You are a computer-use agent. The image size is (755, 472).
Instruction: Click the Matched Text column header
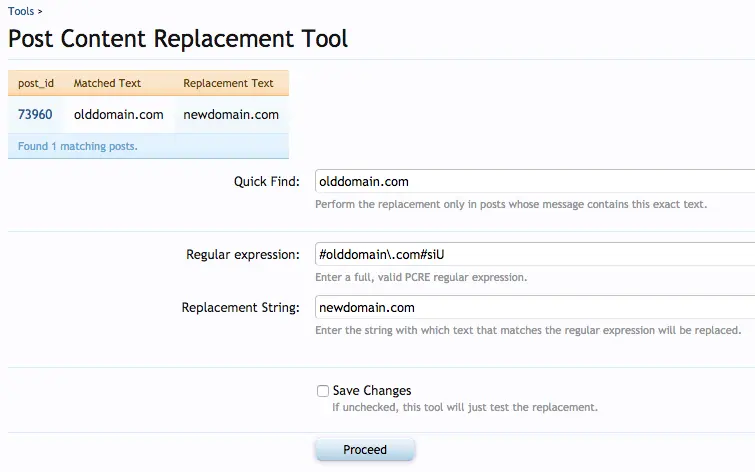[108, 84]
